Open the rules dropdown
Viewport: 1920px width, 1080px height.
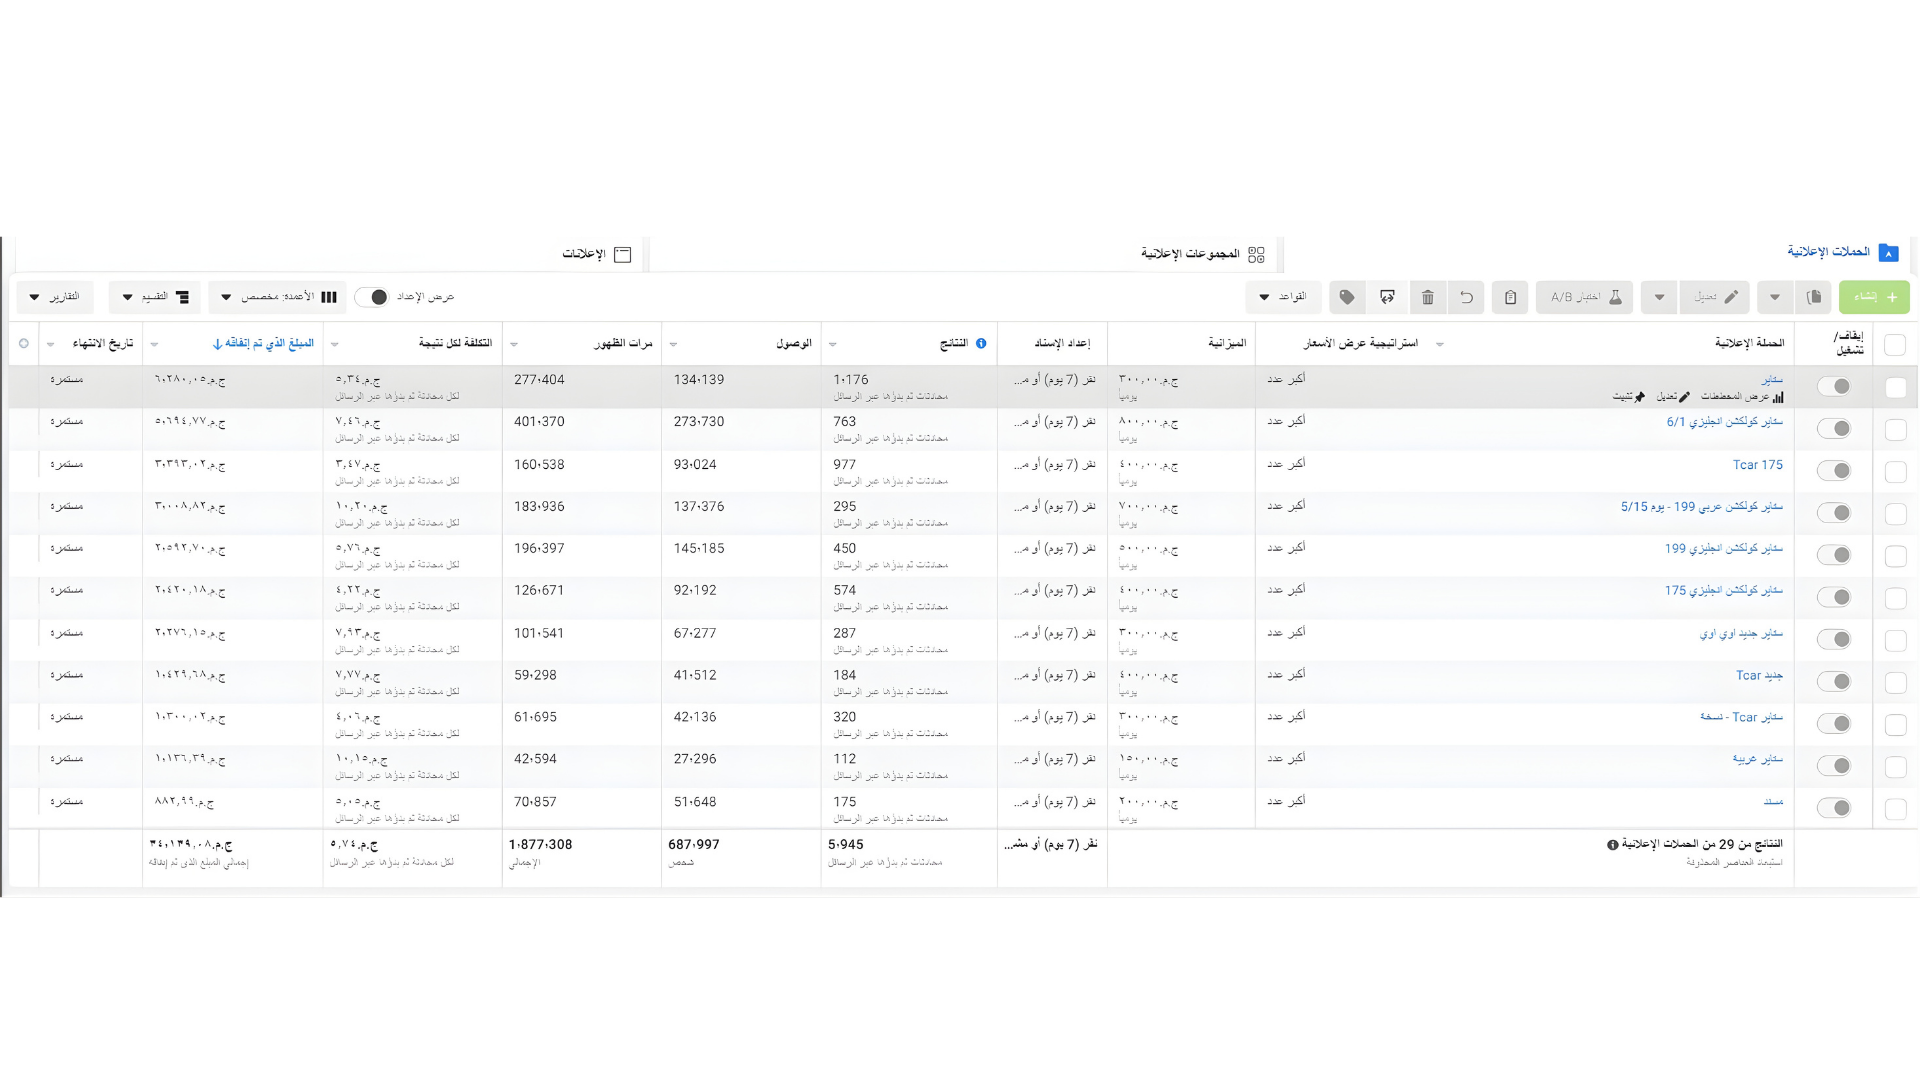(x=1282, y=297)
